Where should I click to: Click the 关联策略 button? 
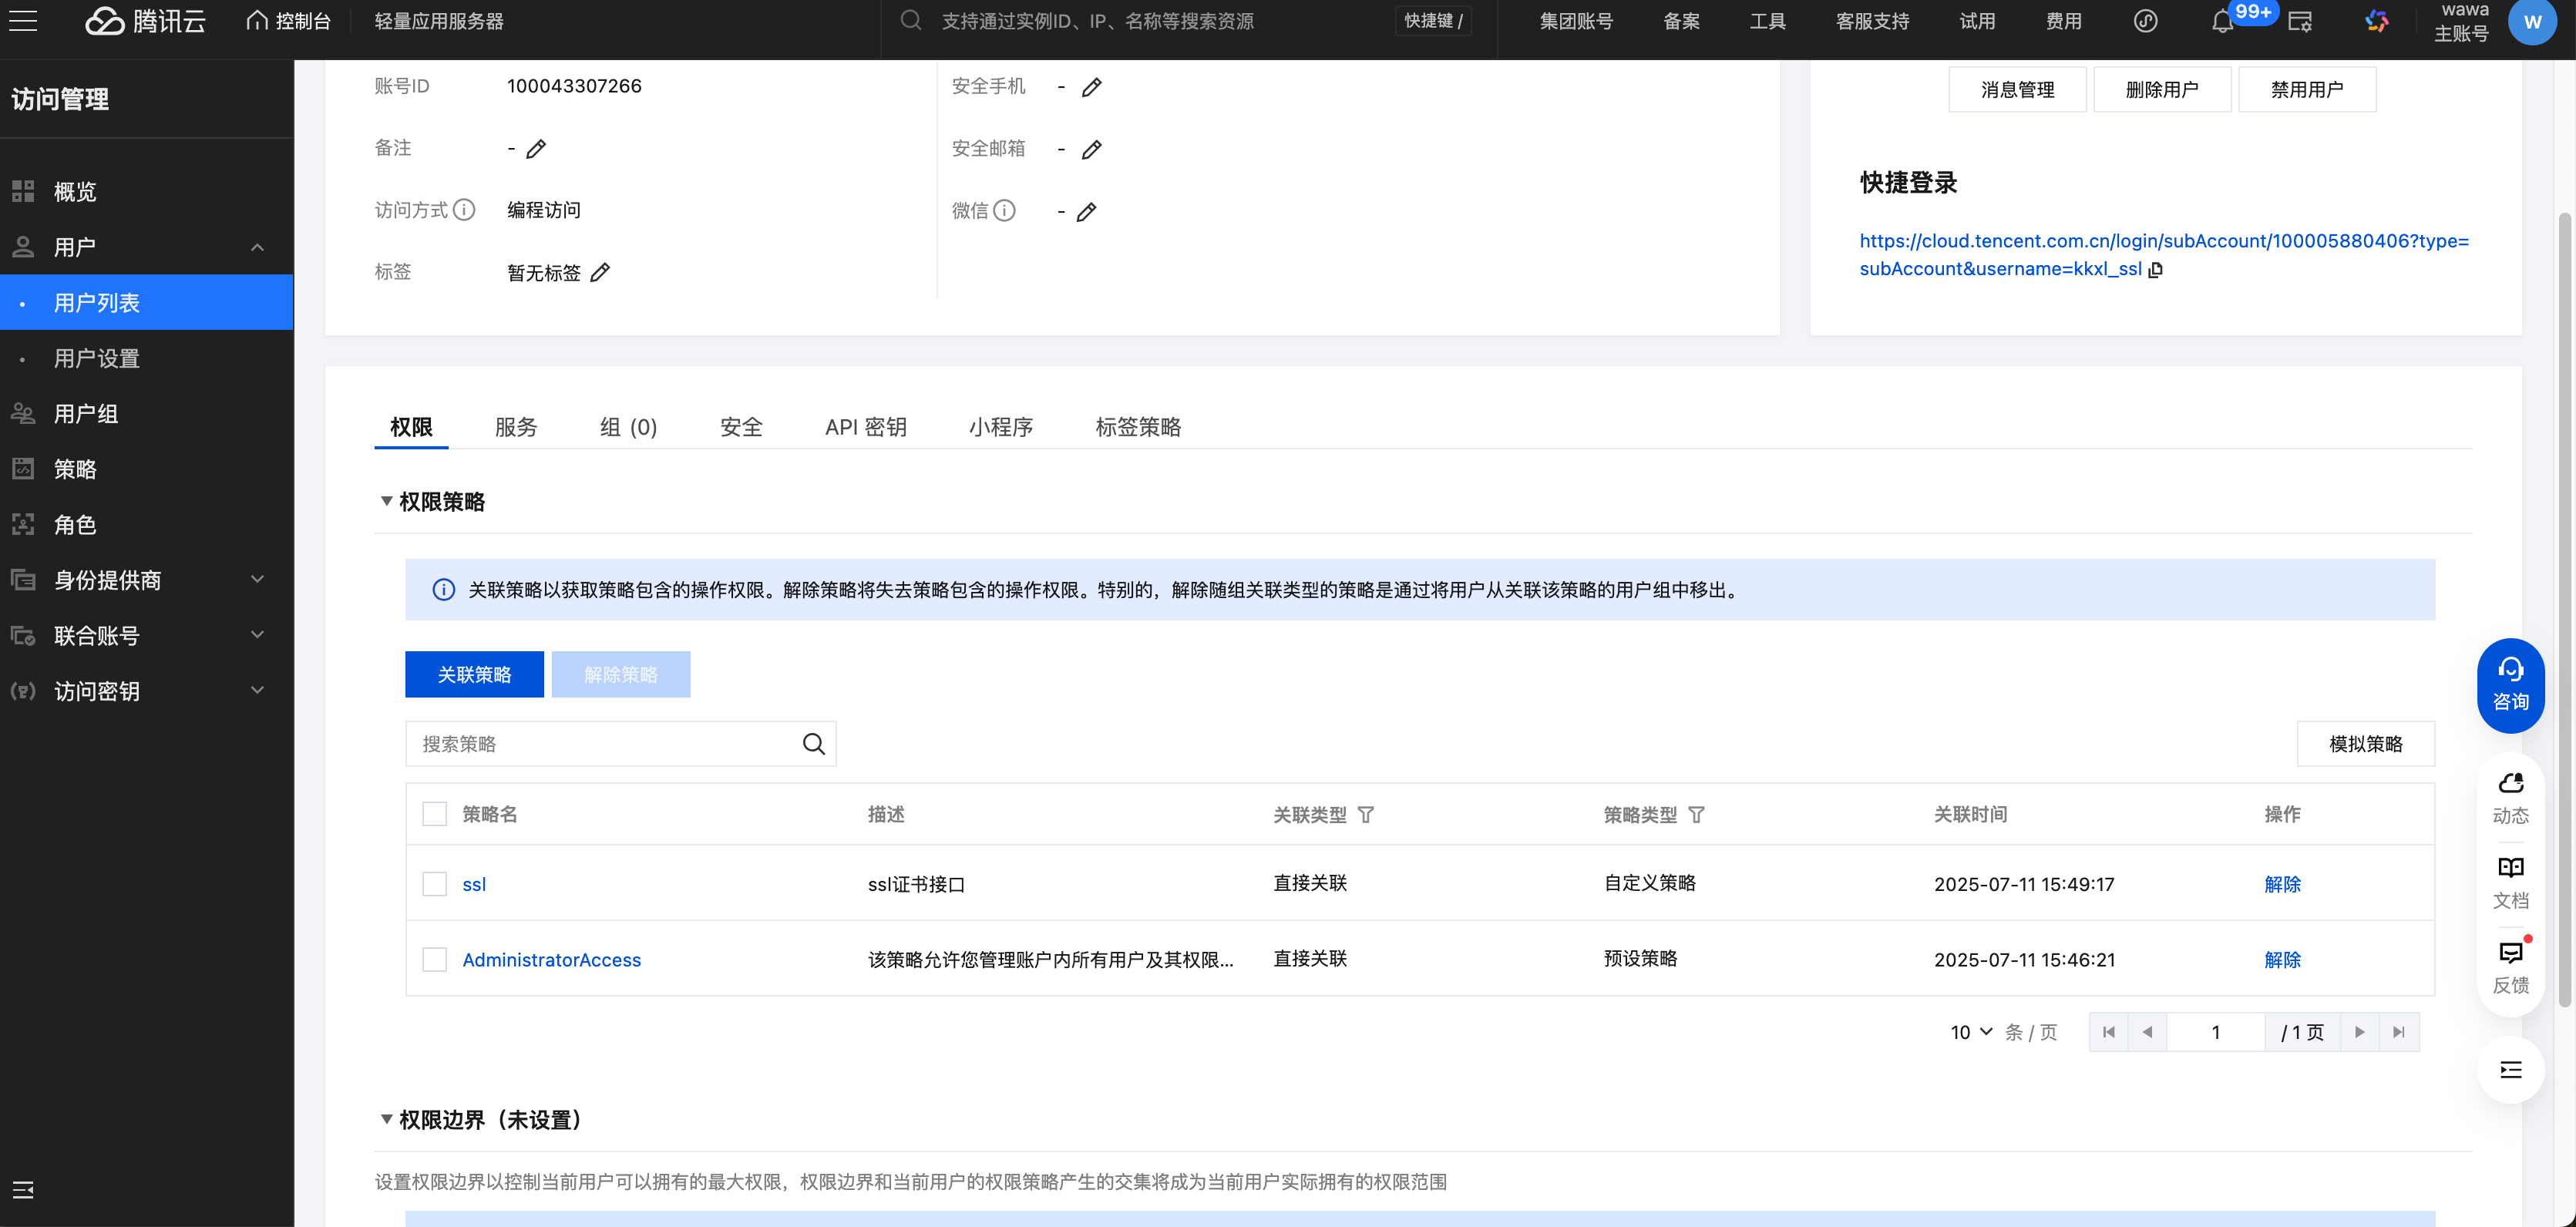[x=474, y=674]
